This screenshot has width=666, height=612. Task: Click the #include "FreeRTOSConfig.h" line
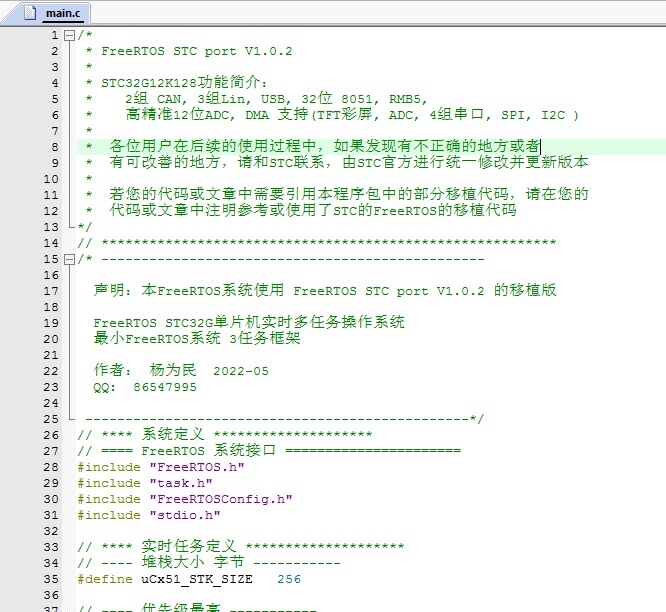[x=185, y=499]
